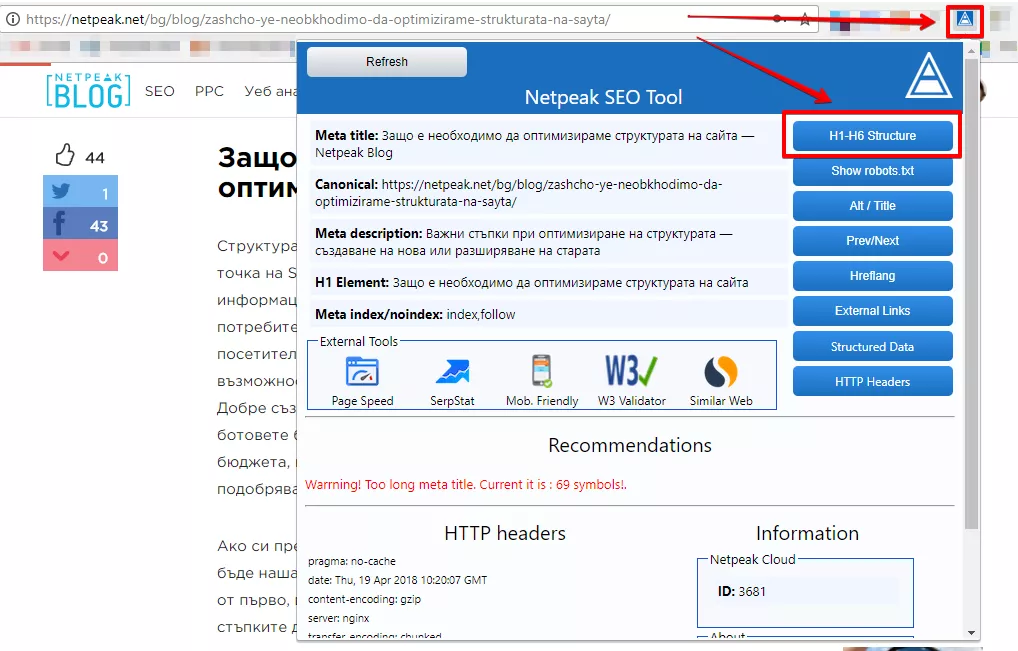
Task: View External Links list
Action: click(x=873, y=311)
